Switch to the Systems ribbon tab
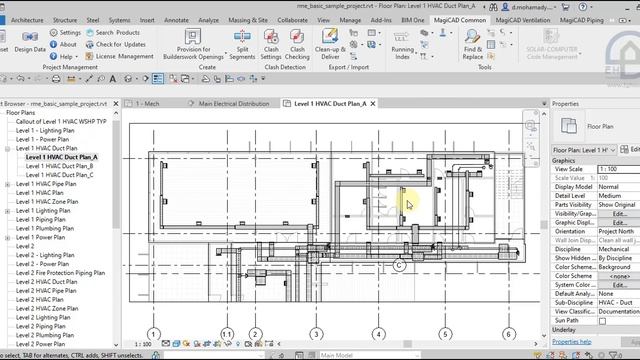Image resolution: width=640 pixels, height=360 pixels. (x=120, y=20)
